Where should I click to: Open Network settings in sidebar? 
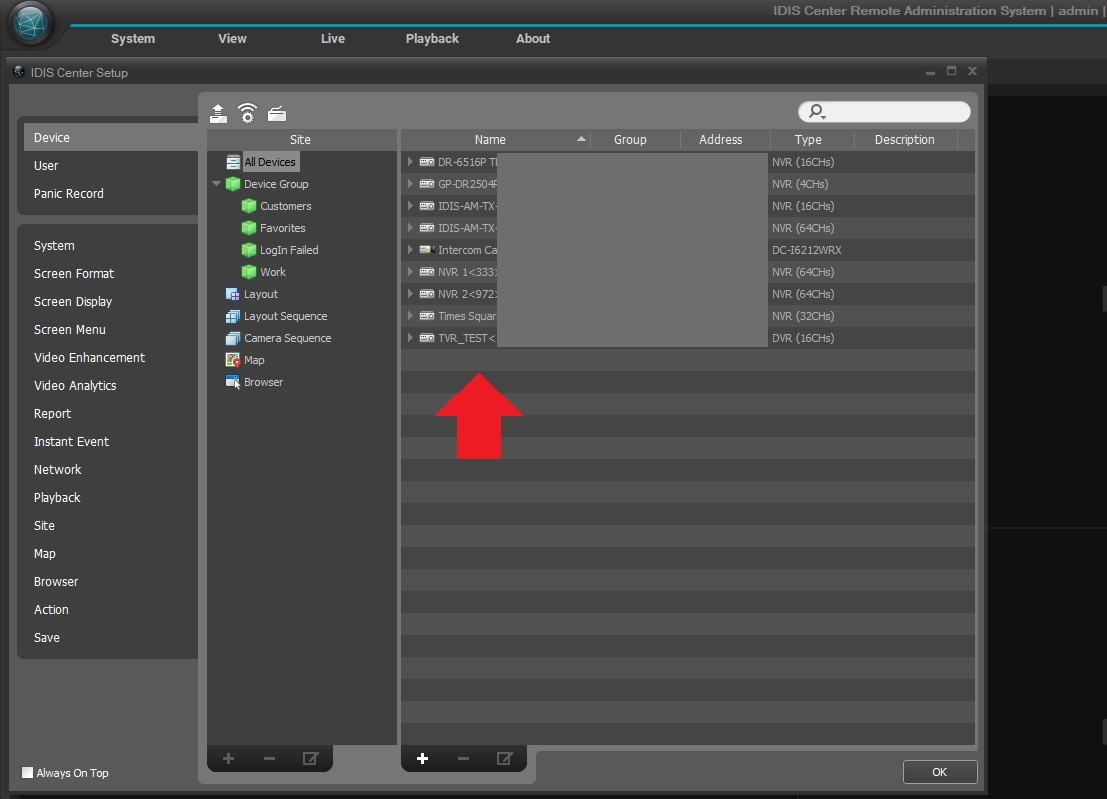58,470
